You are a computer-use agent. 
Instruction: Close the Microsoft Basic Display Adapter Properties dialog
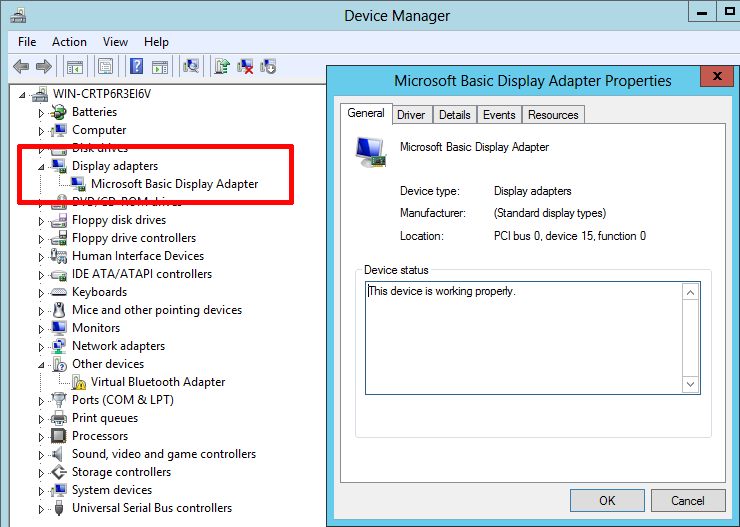(717, 76)
